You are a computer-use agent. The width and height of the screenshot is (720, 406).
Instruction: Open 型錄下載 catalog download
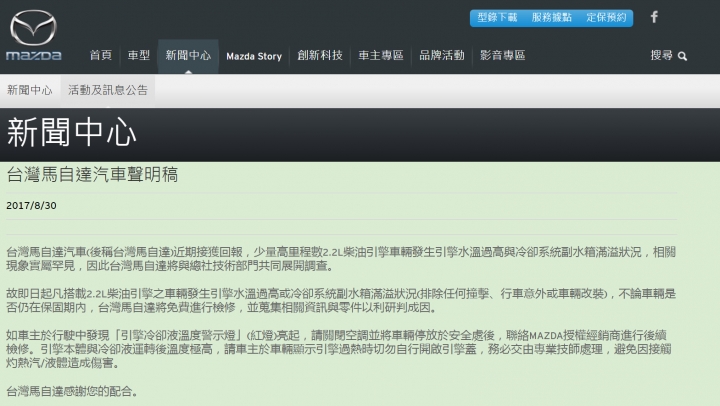click(x=497, y=18)
